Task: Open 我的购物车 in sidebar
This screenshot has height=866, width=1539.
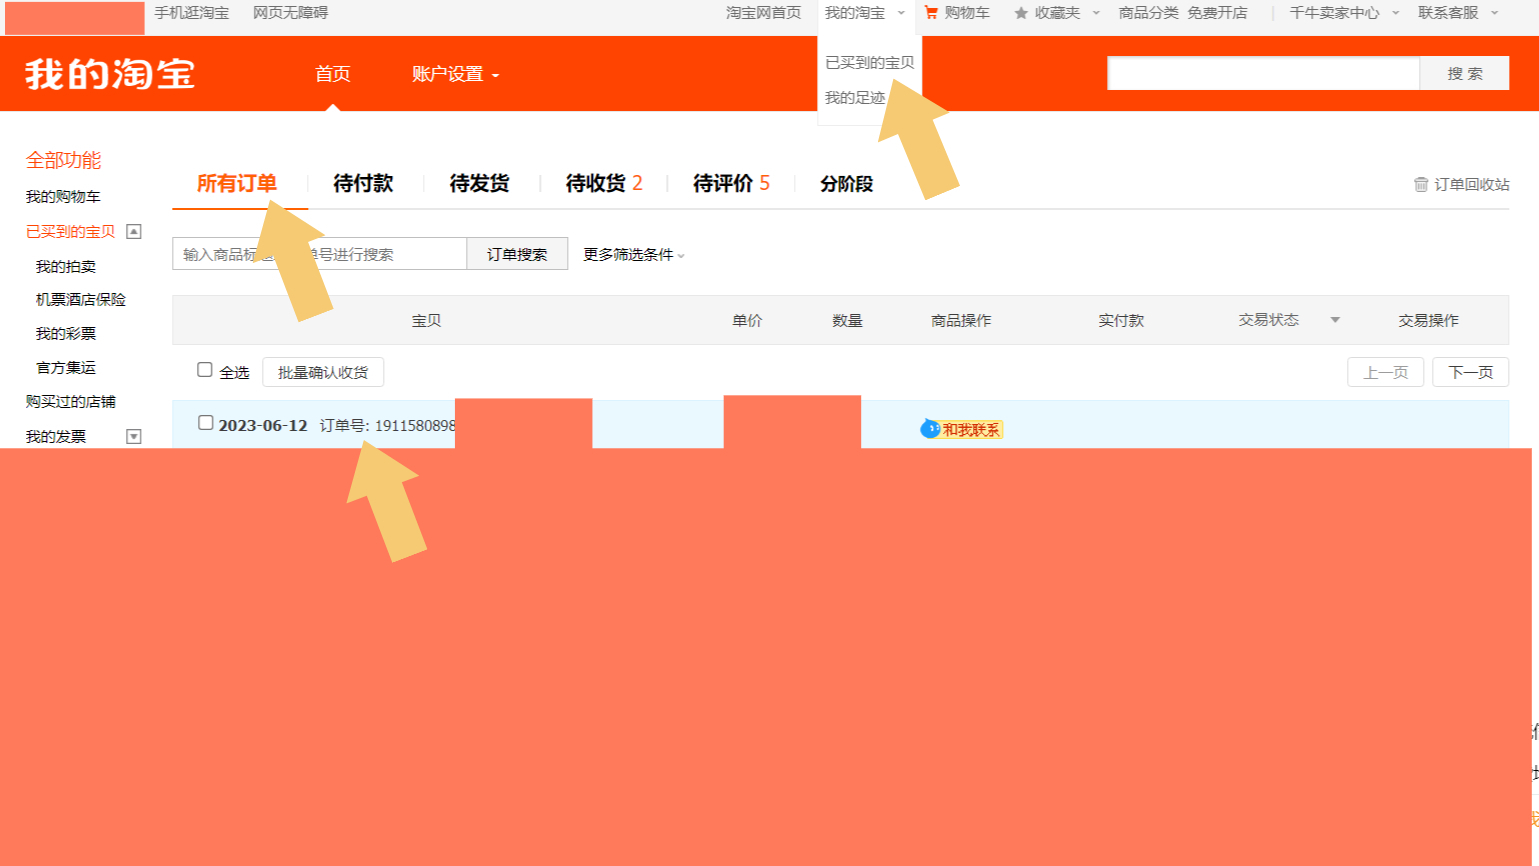Action: [63, 197]
